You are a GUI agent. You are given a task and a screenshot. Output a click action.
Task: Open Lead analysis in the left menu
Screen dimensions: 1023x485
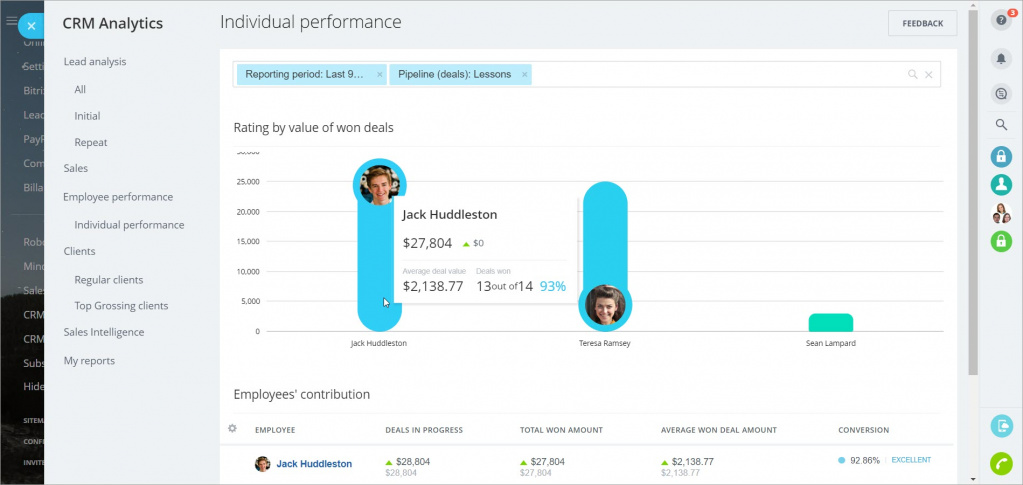click(x=95, y=62)
